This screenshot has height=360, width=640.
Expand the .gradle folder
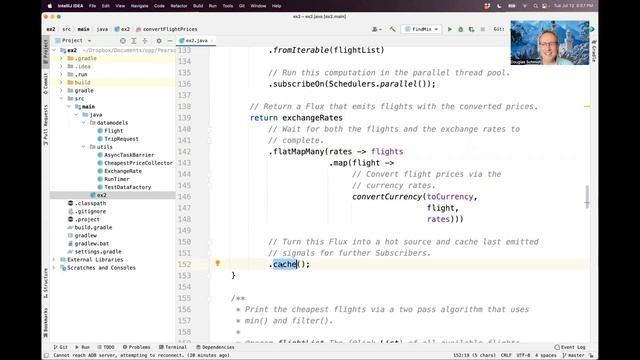point(61,58)
